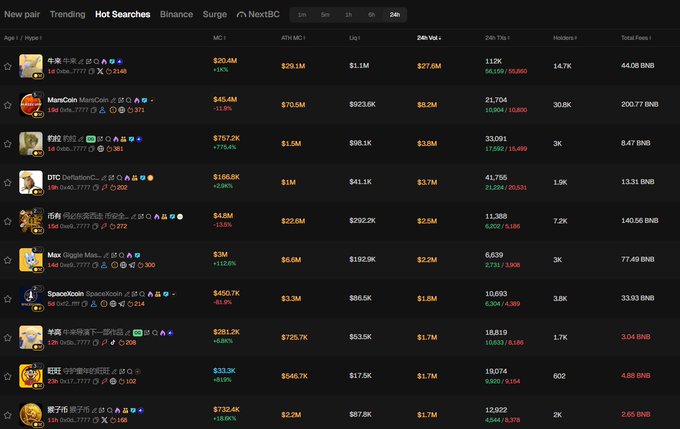Image resolution: width=680 pixels, height=429 pixels.
Task: Open the DTC mouse avatar thumbnail
Action: (x=31, y=182)
